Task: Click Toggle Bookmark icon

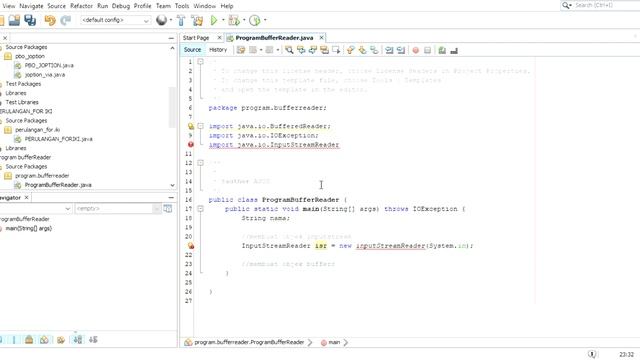Action: point(374,50)
